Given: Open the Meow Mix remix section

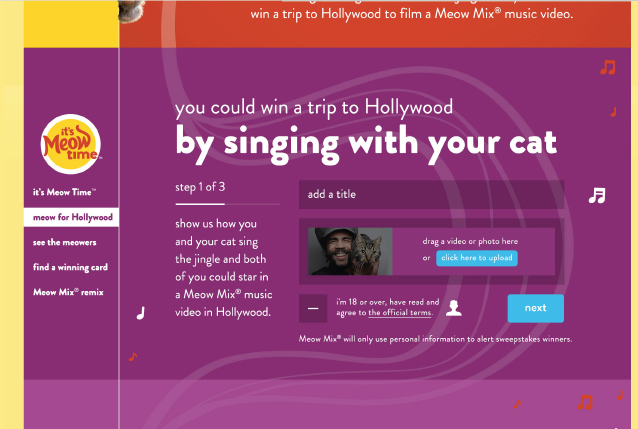Looking at the screenshot, I should point(68,292).
